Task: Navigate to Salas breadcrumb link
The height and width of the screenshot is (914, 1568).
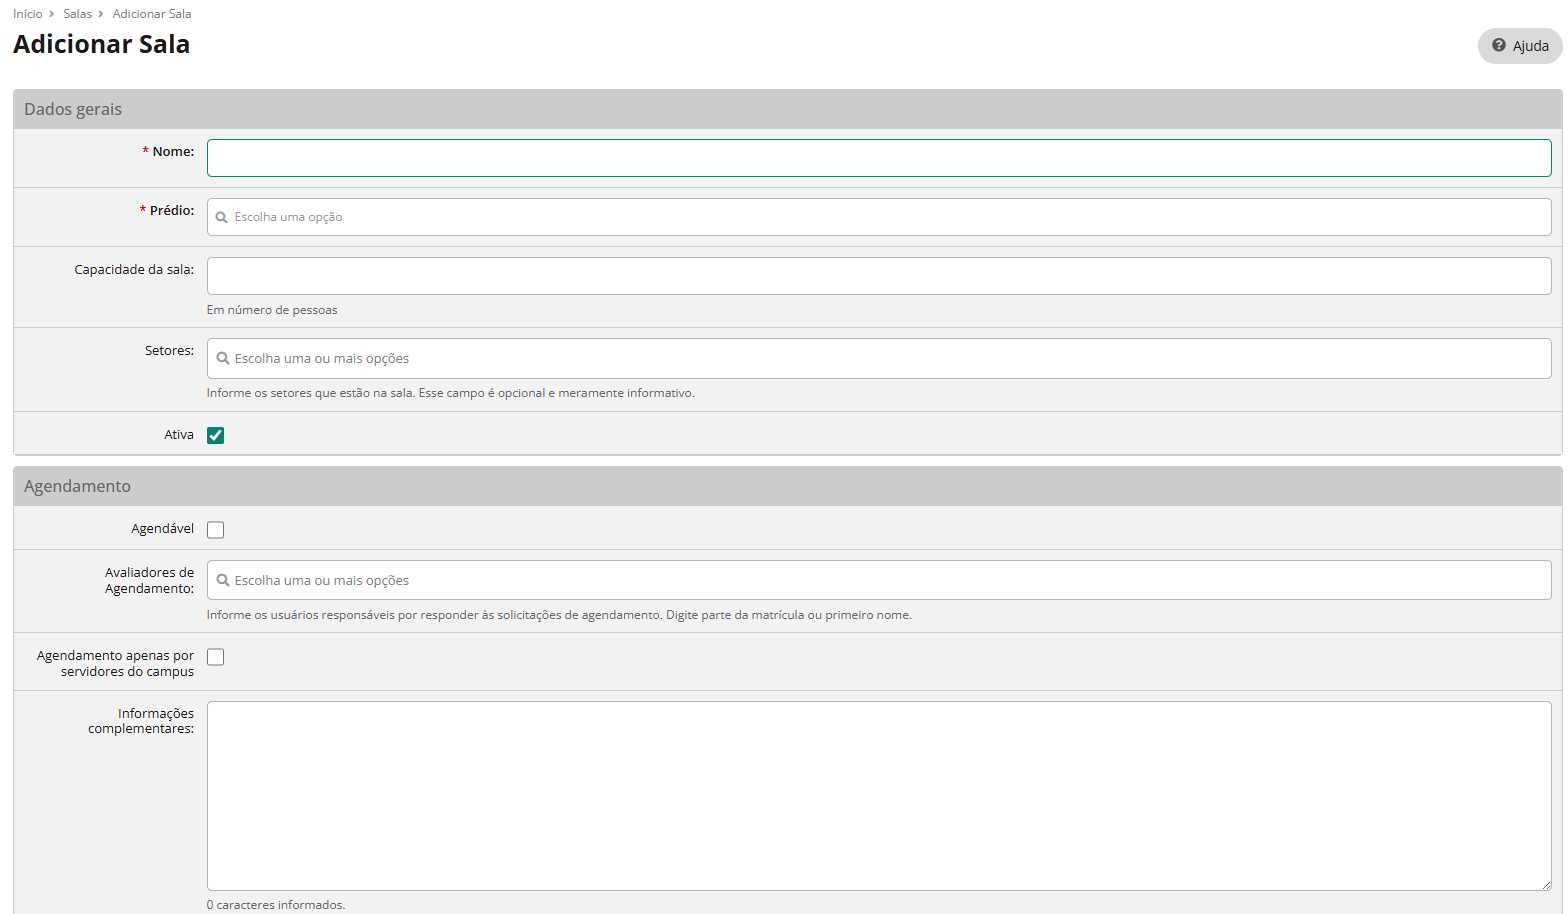Action: 77,14
